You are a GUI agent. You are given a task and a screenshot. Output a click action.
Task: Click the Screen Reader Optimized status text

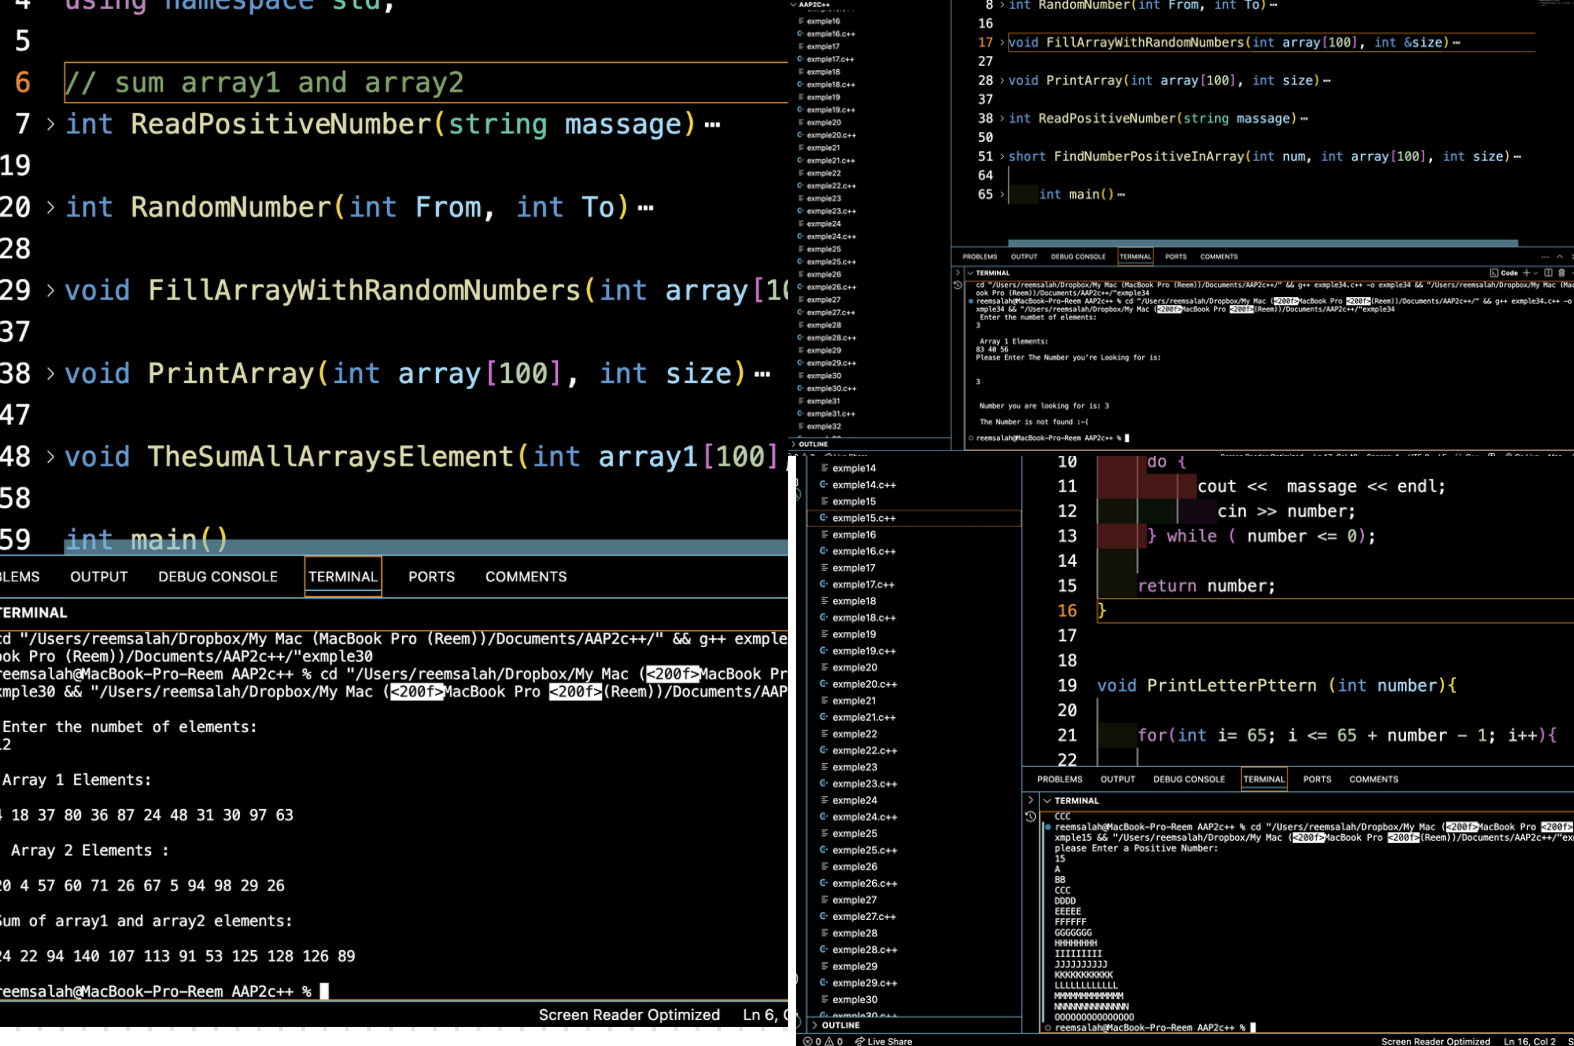pyautogui.click(x=628, y=1015)
